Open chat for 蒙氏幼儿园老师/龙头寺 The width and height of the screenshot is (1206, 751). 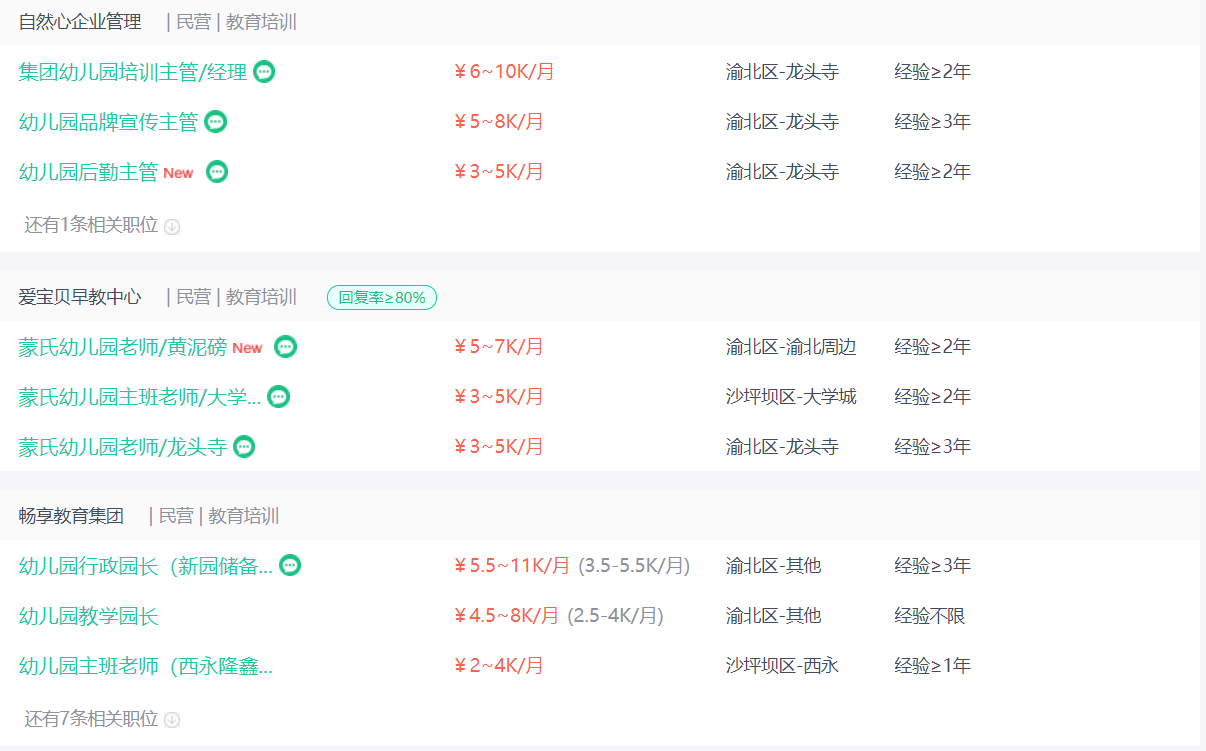tap(244, 447)
